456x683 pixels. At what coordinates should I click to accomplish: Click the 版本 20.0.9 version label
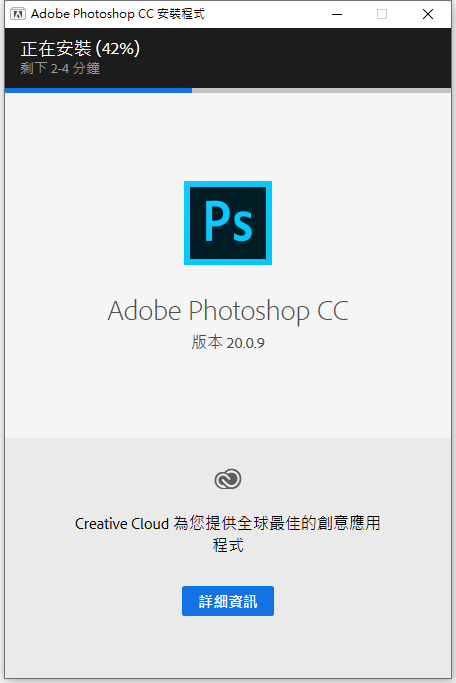coord(228,343)
